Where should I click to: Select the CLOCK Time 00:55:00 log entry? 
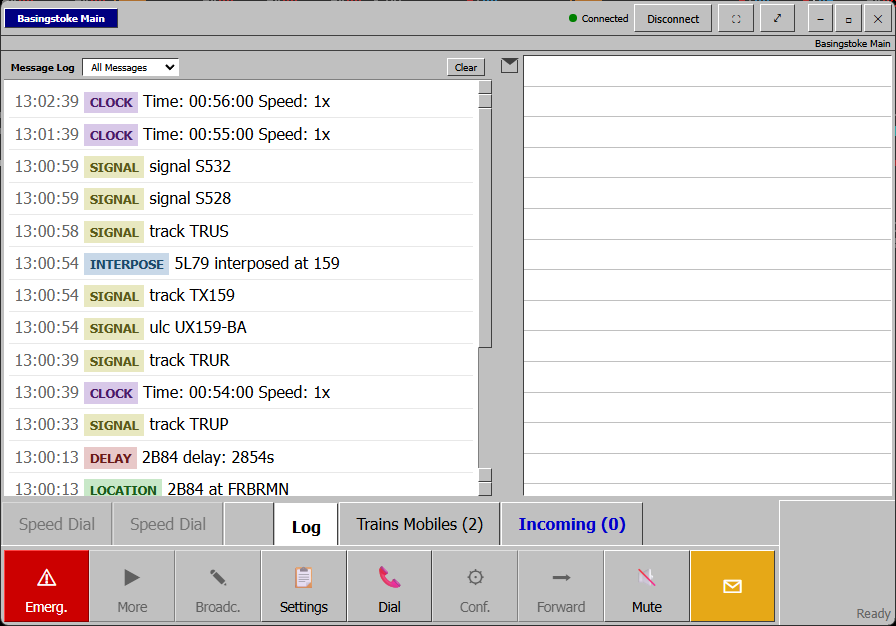tap(241, 134)
